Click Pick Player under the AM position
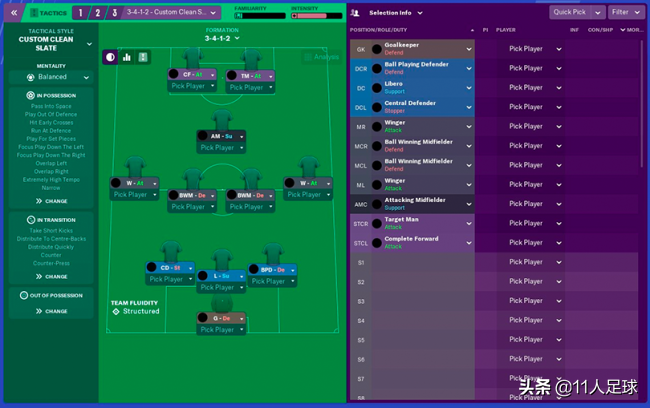This screenshot has height=408, width=650. 221,148
